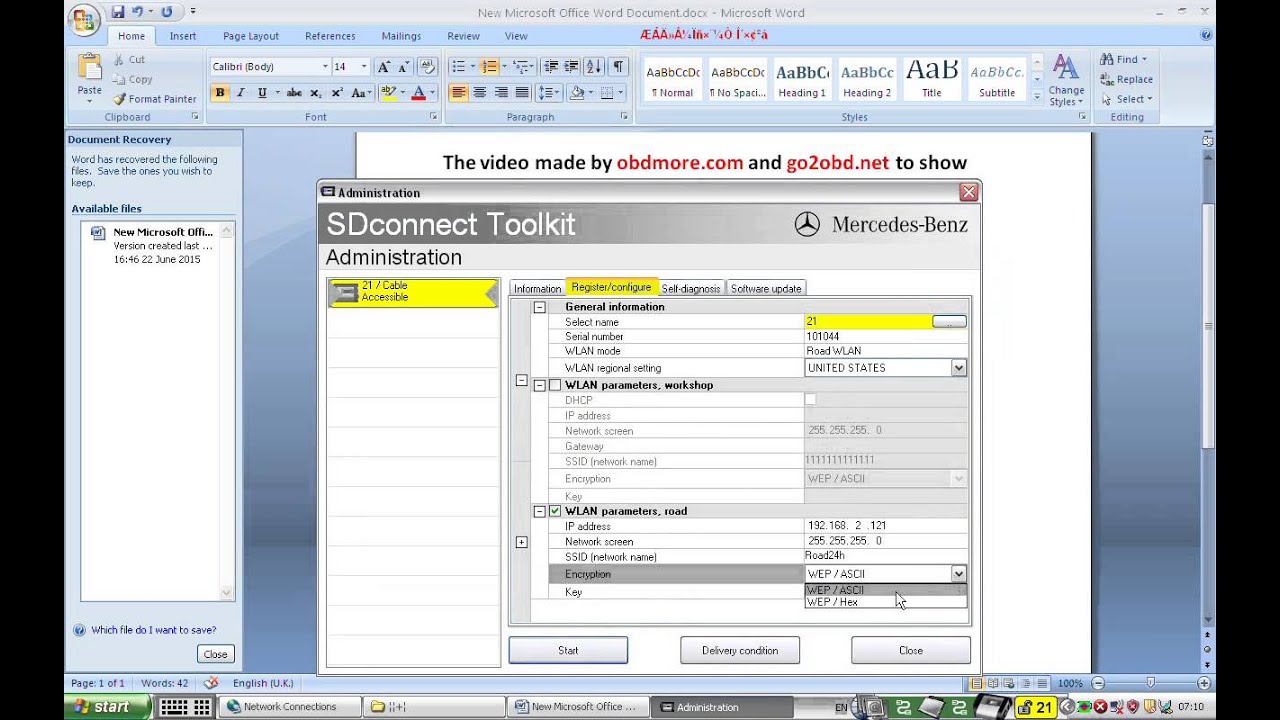Justify the text in Word

tap(521, 93)
